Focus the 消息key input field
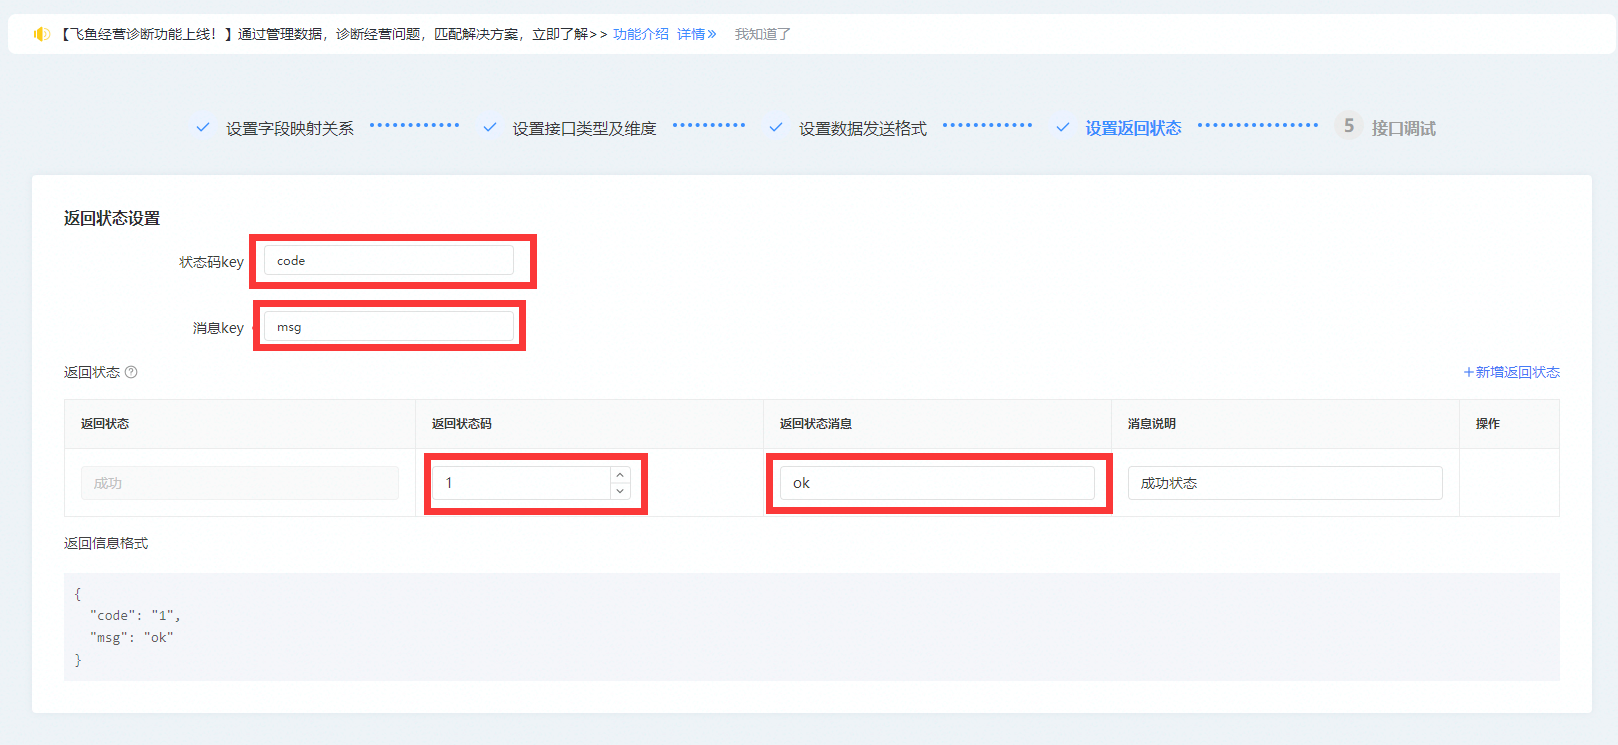Screen dimensions: 1618x745 (389, 327)
